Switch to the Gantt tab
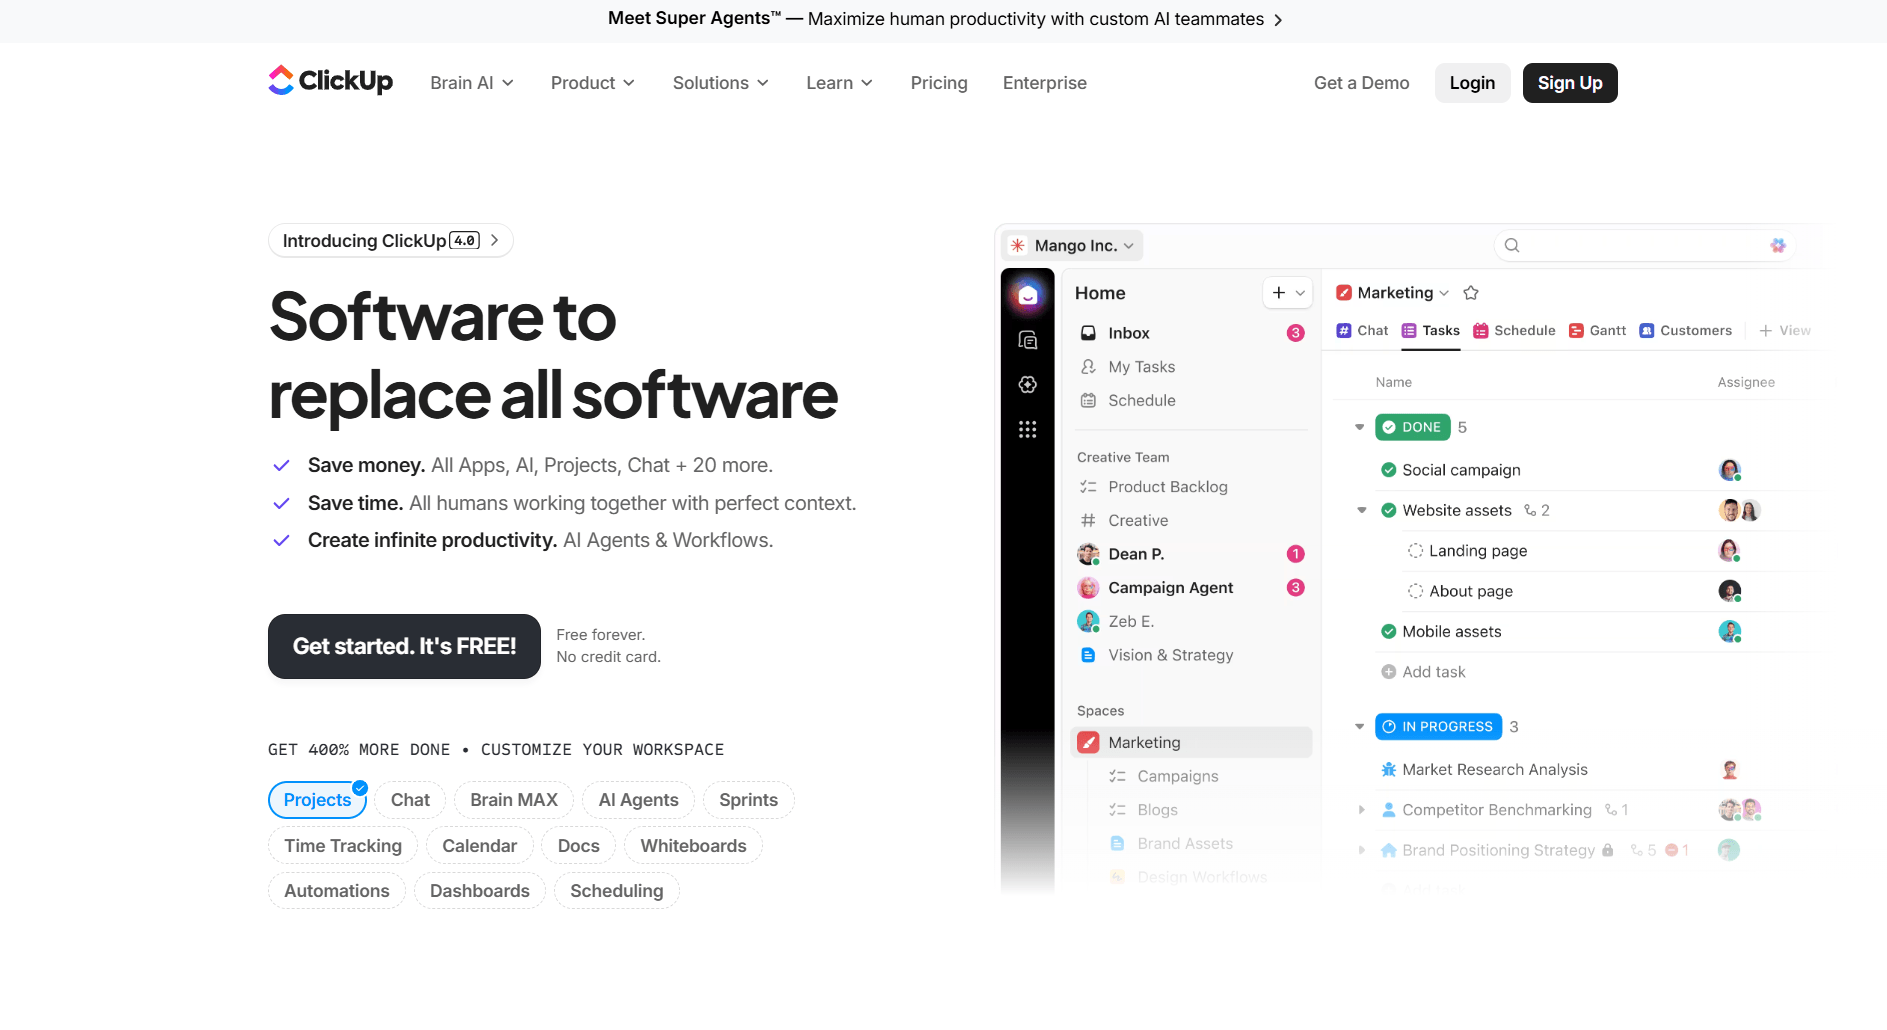This screenshot has width=1887, height=1030. click(1598, 331)
